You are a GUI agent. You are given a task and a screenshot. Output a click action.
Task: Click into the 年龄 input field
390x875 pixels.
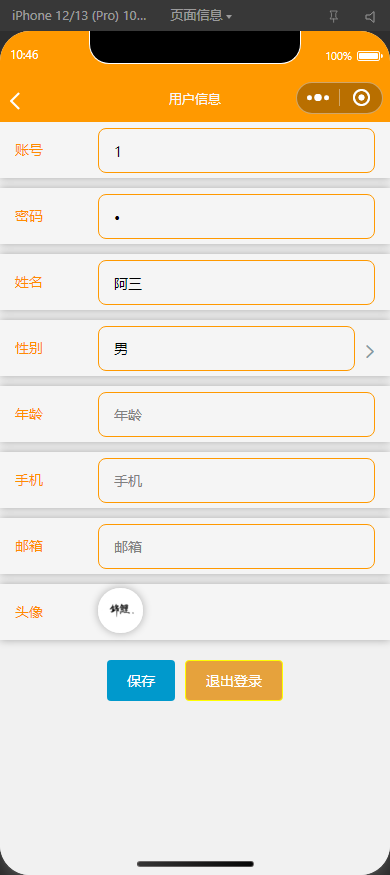(x=237, y=415)
